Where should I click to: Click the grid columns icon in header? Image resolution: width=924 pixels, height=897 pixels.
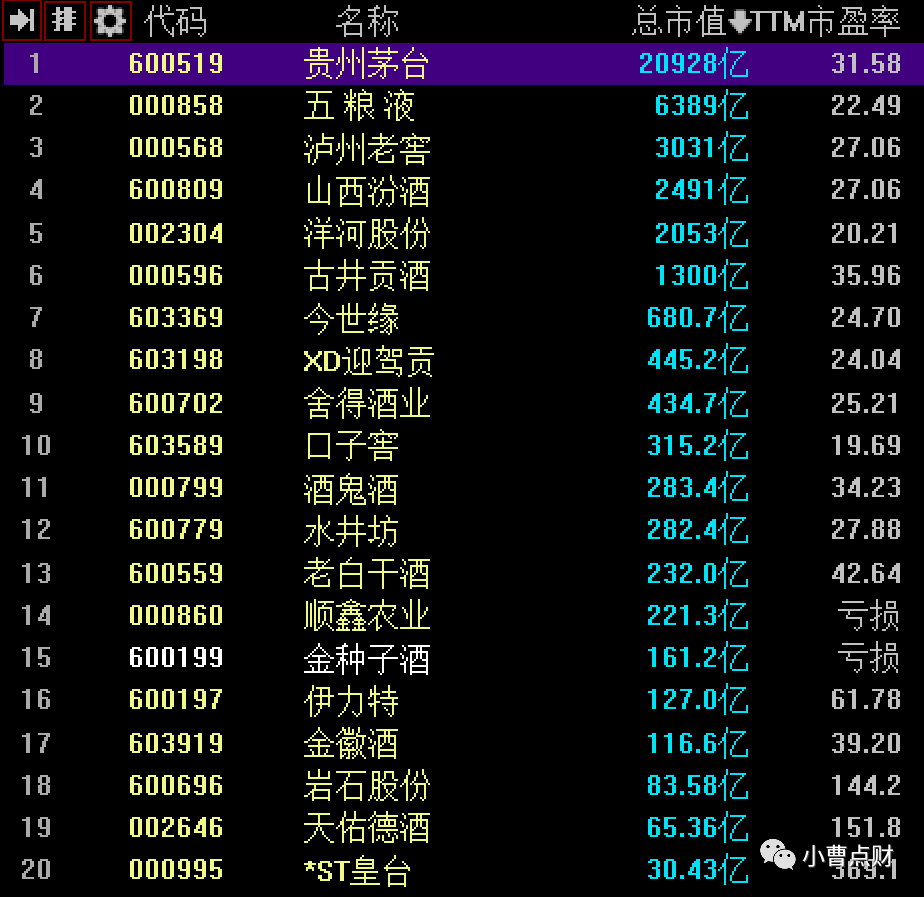[65, 20]
